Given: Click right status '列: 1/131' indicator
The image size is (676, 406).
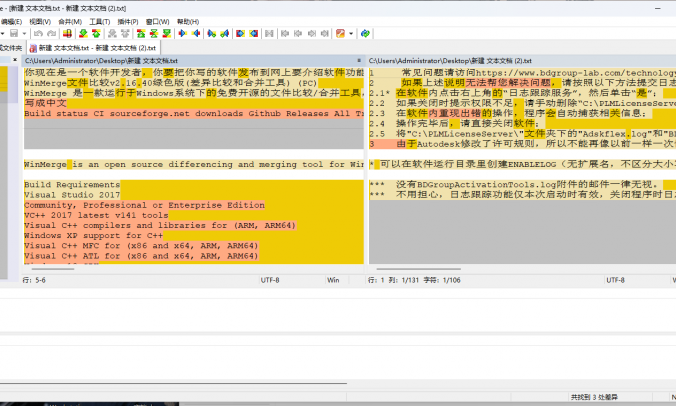Looking at the screenshot, I should point(404,280).
